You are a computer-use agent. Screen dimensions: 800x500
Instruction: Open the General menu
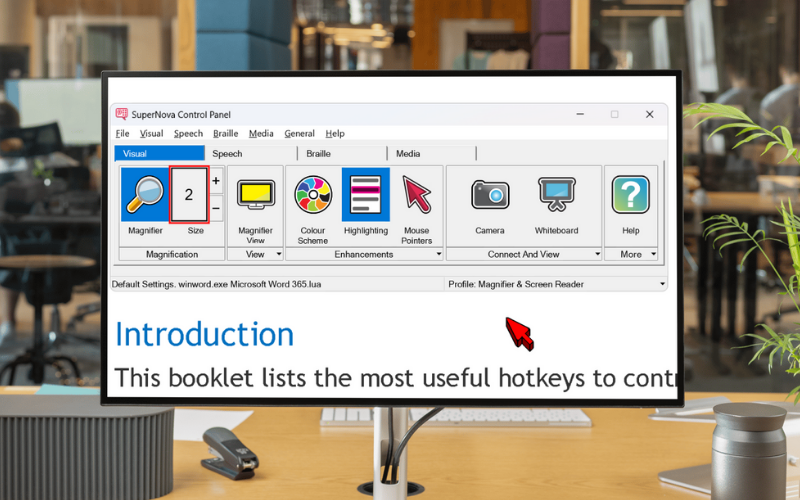[x=299, y=133]
